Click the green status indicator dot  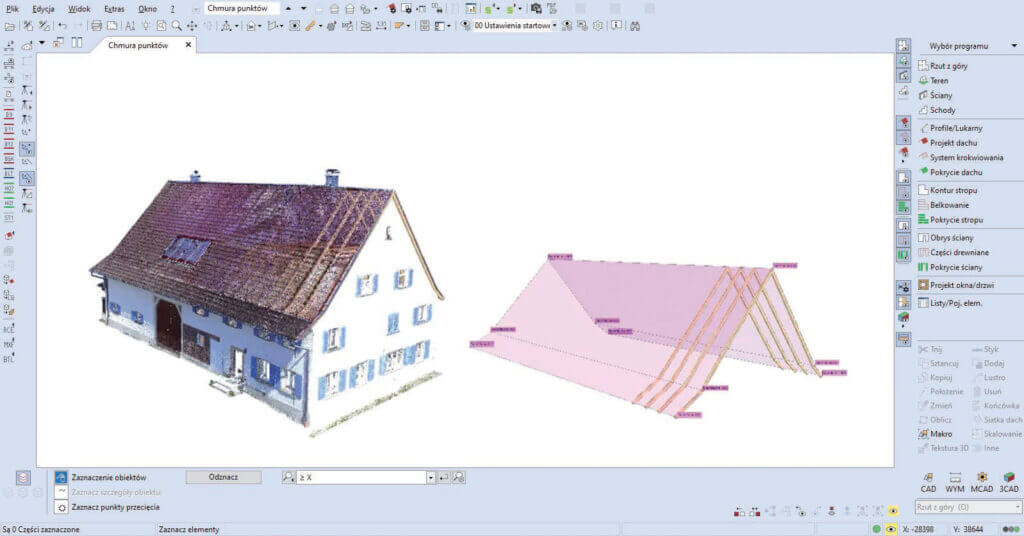click(x=876, y=529)
